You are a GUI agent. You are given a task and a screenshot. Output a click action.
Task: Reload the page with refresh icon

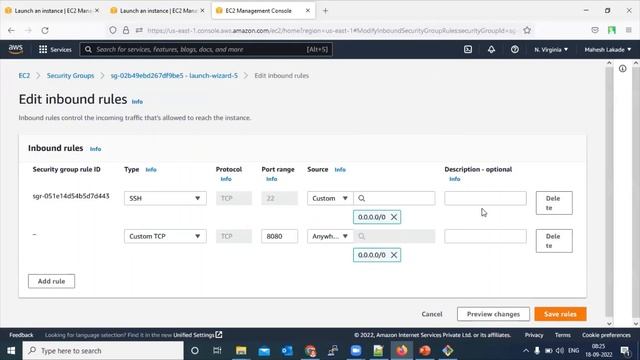coord(45,30)
